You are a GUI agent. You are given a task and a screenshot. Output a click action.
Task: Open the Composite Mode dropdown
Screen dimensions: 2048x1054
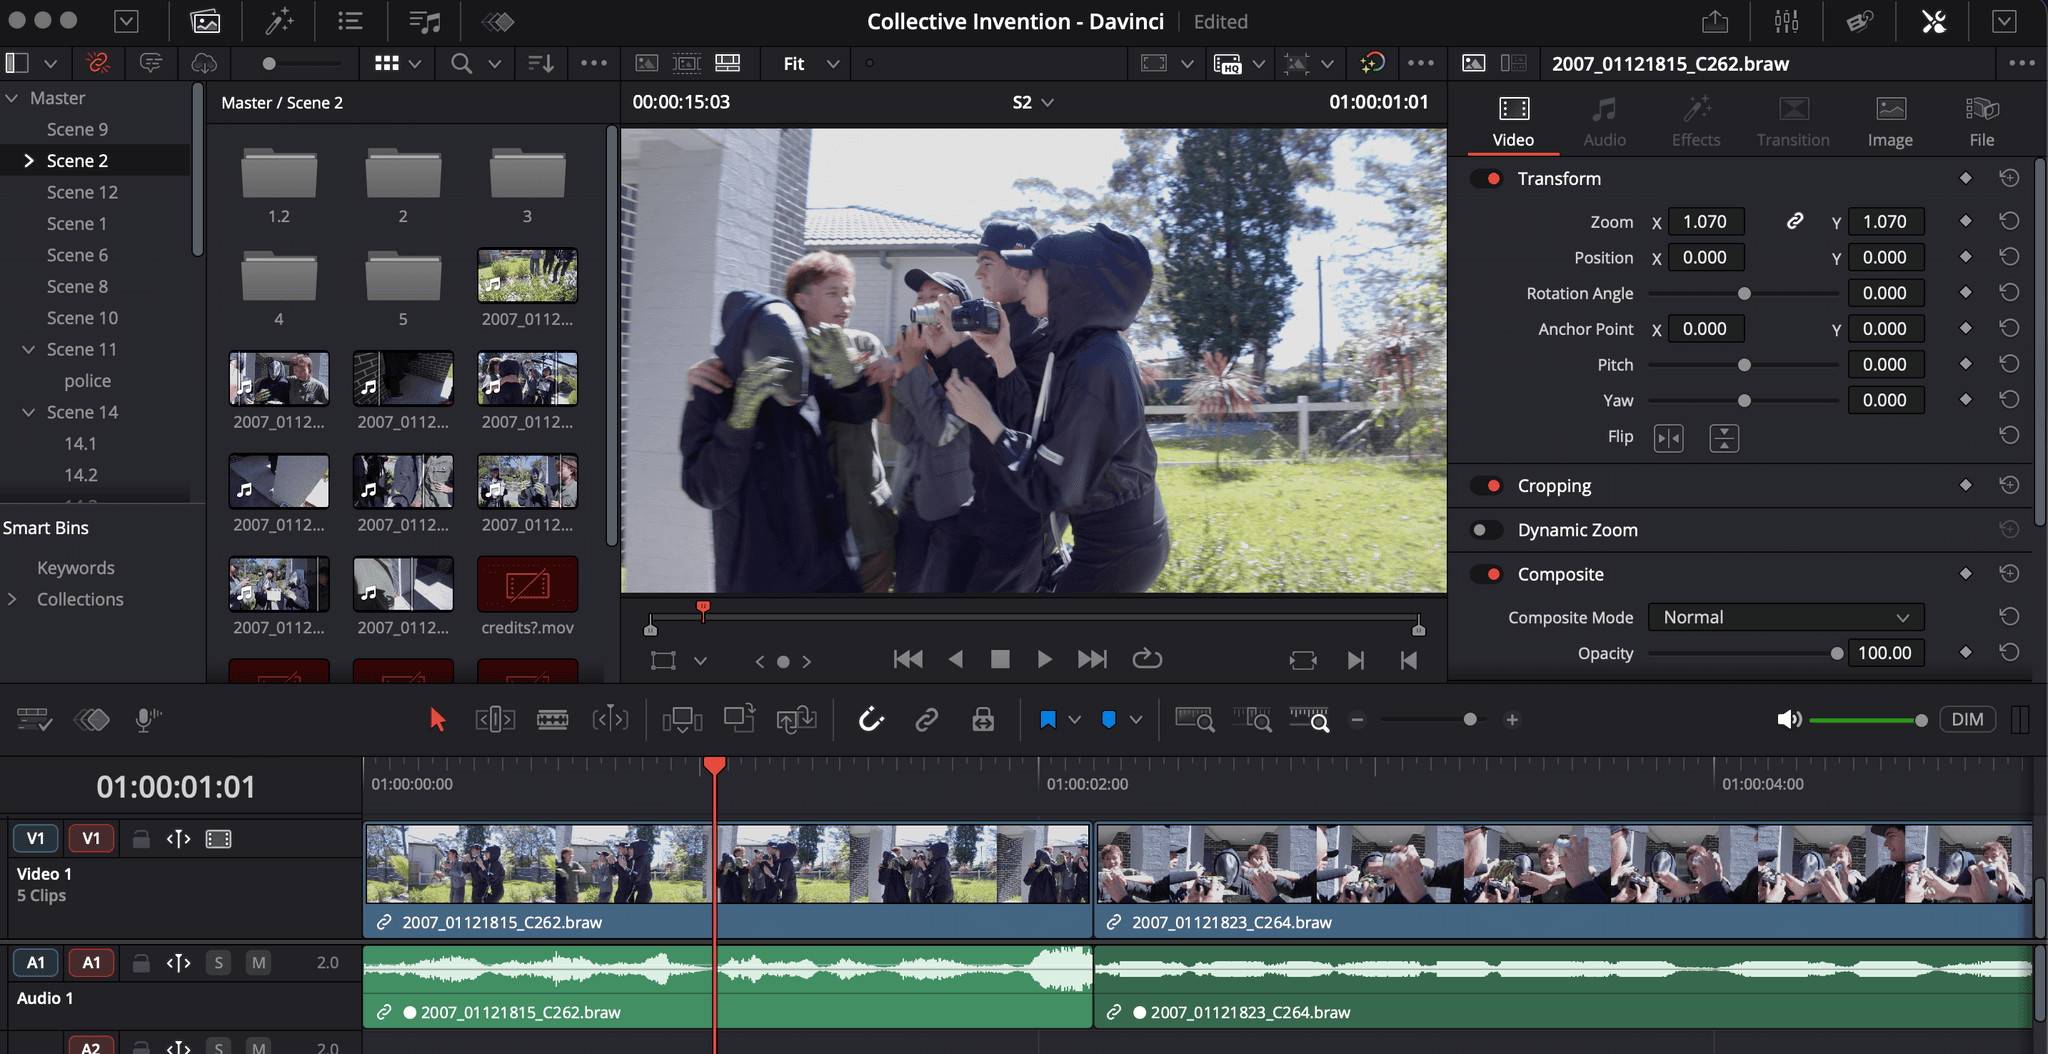coord(1785,618)
